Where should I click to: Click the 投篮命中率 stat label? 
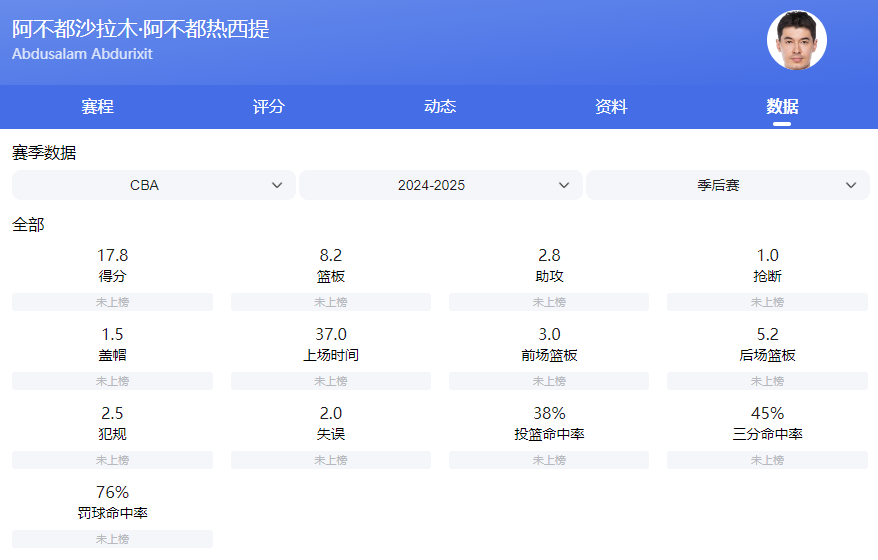[x=549, y=434]
